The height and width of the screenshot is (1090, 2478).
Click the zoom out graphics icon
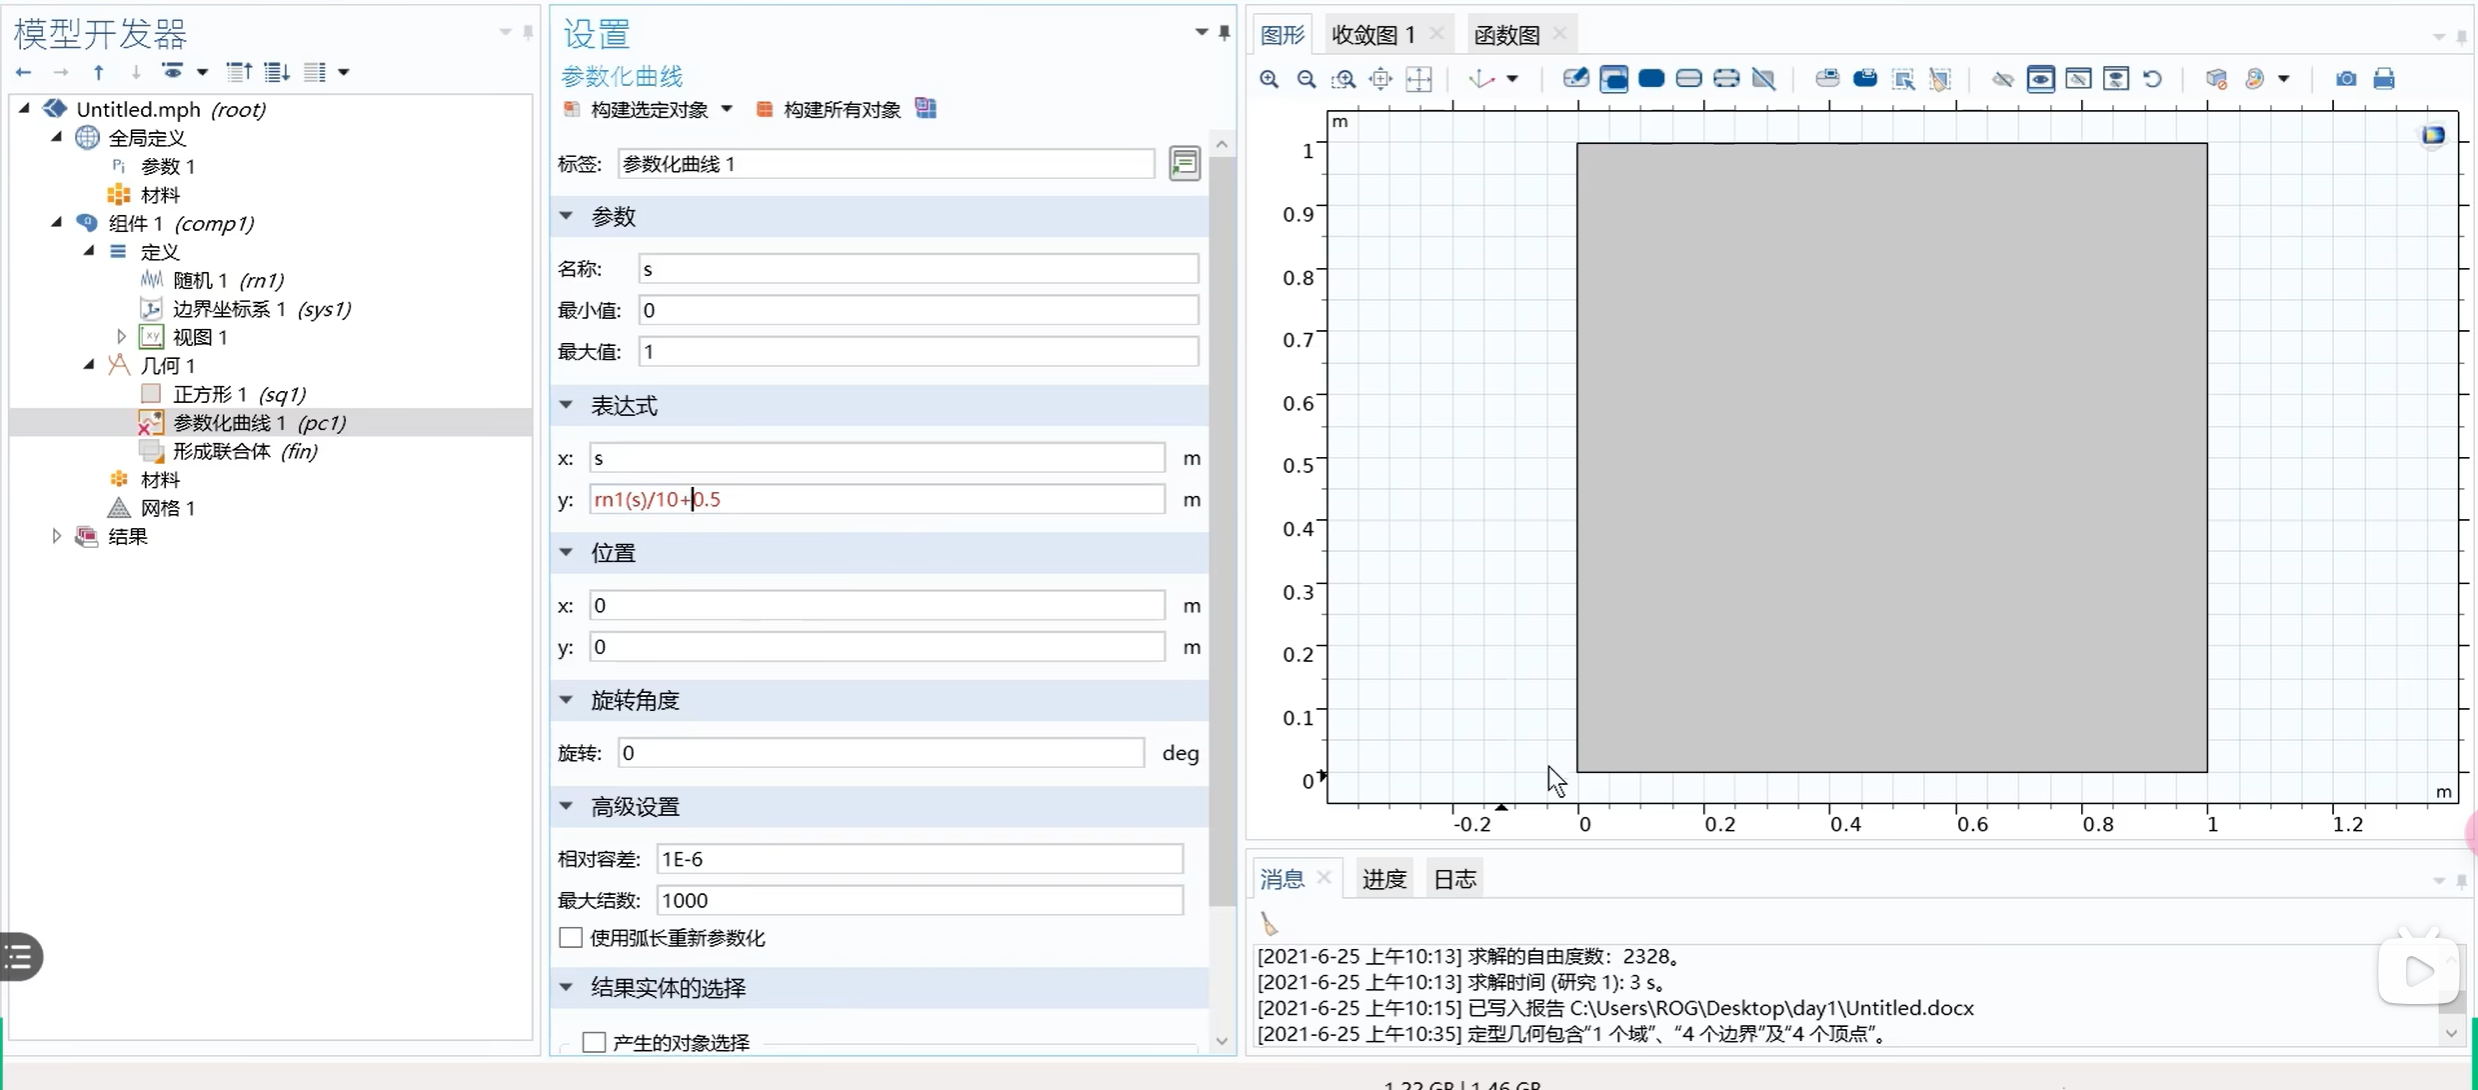pyautogui.click(x=1306, y=79)
